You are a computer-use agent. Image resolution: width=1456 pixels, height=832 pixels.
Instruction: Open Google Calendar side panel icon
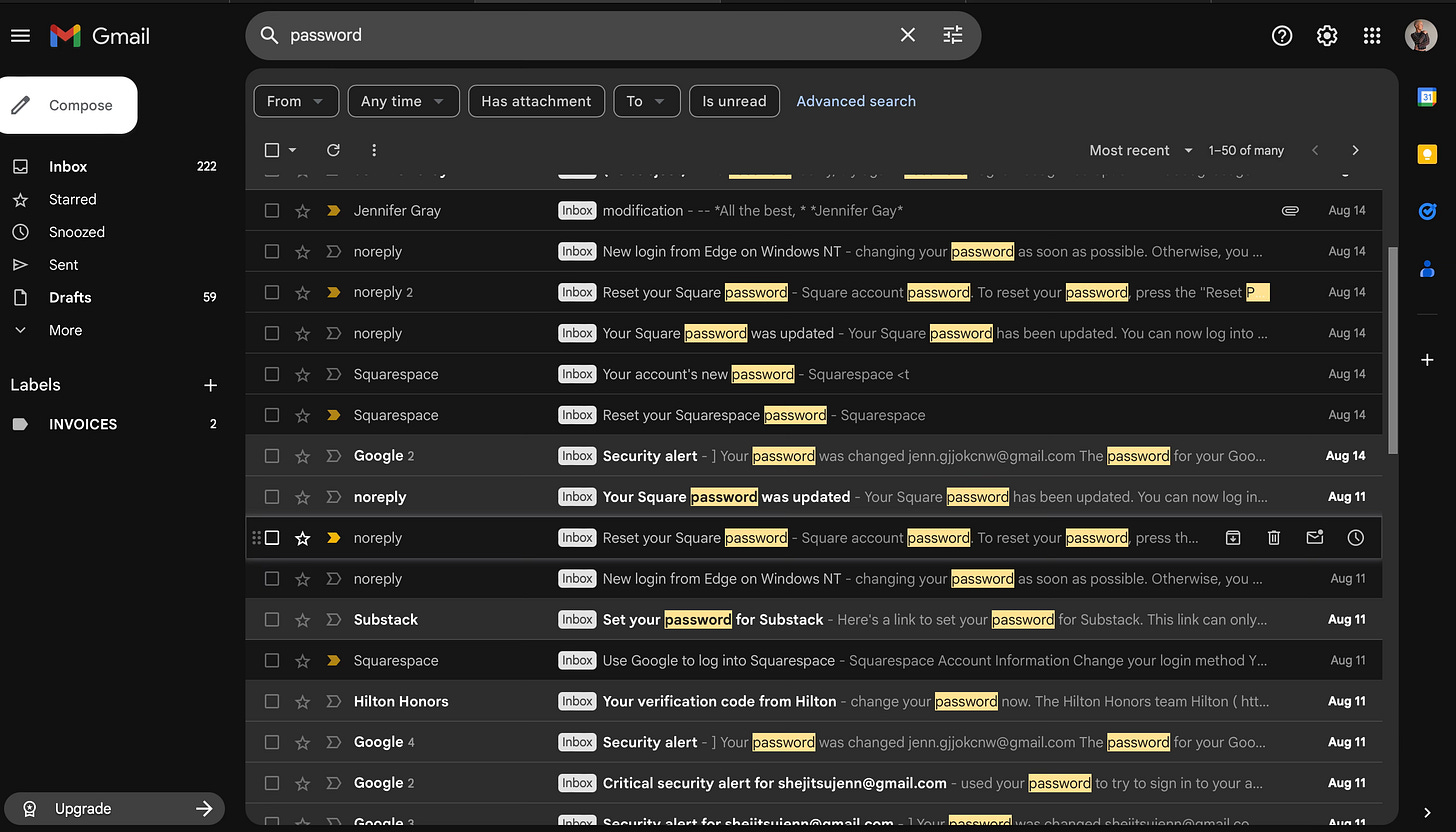tap(1427, 97)
